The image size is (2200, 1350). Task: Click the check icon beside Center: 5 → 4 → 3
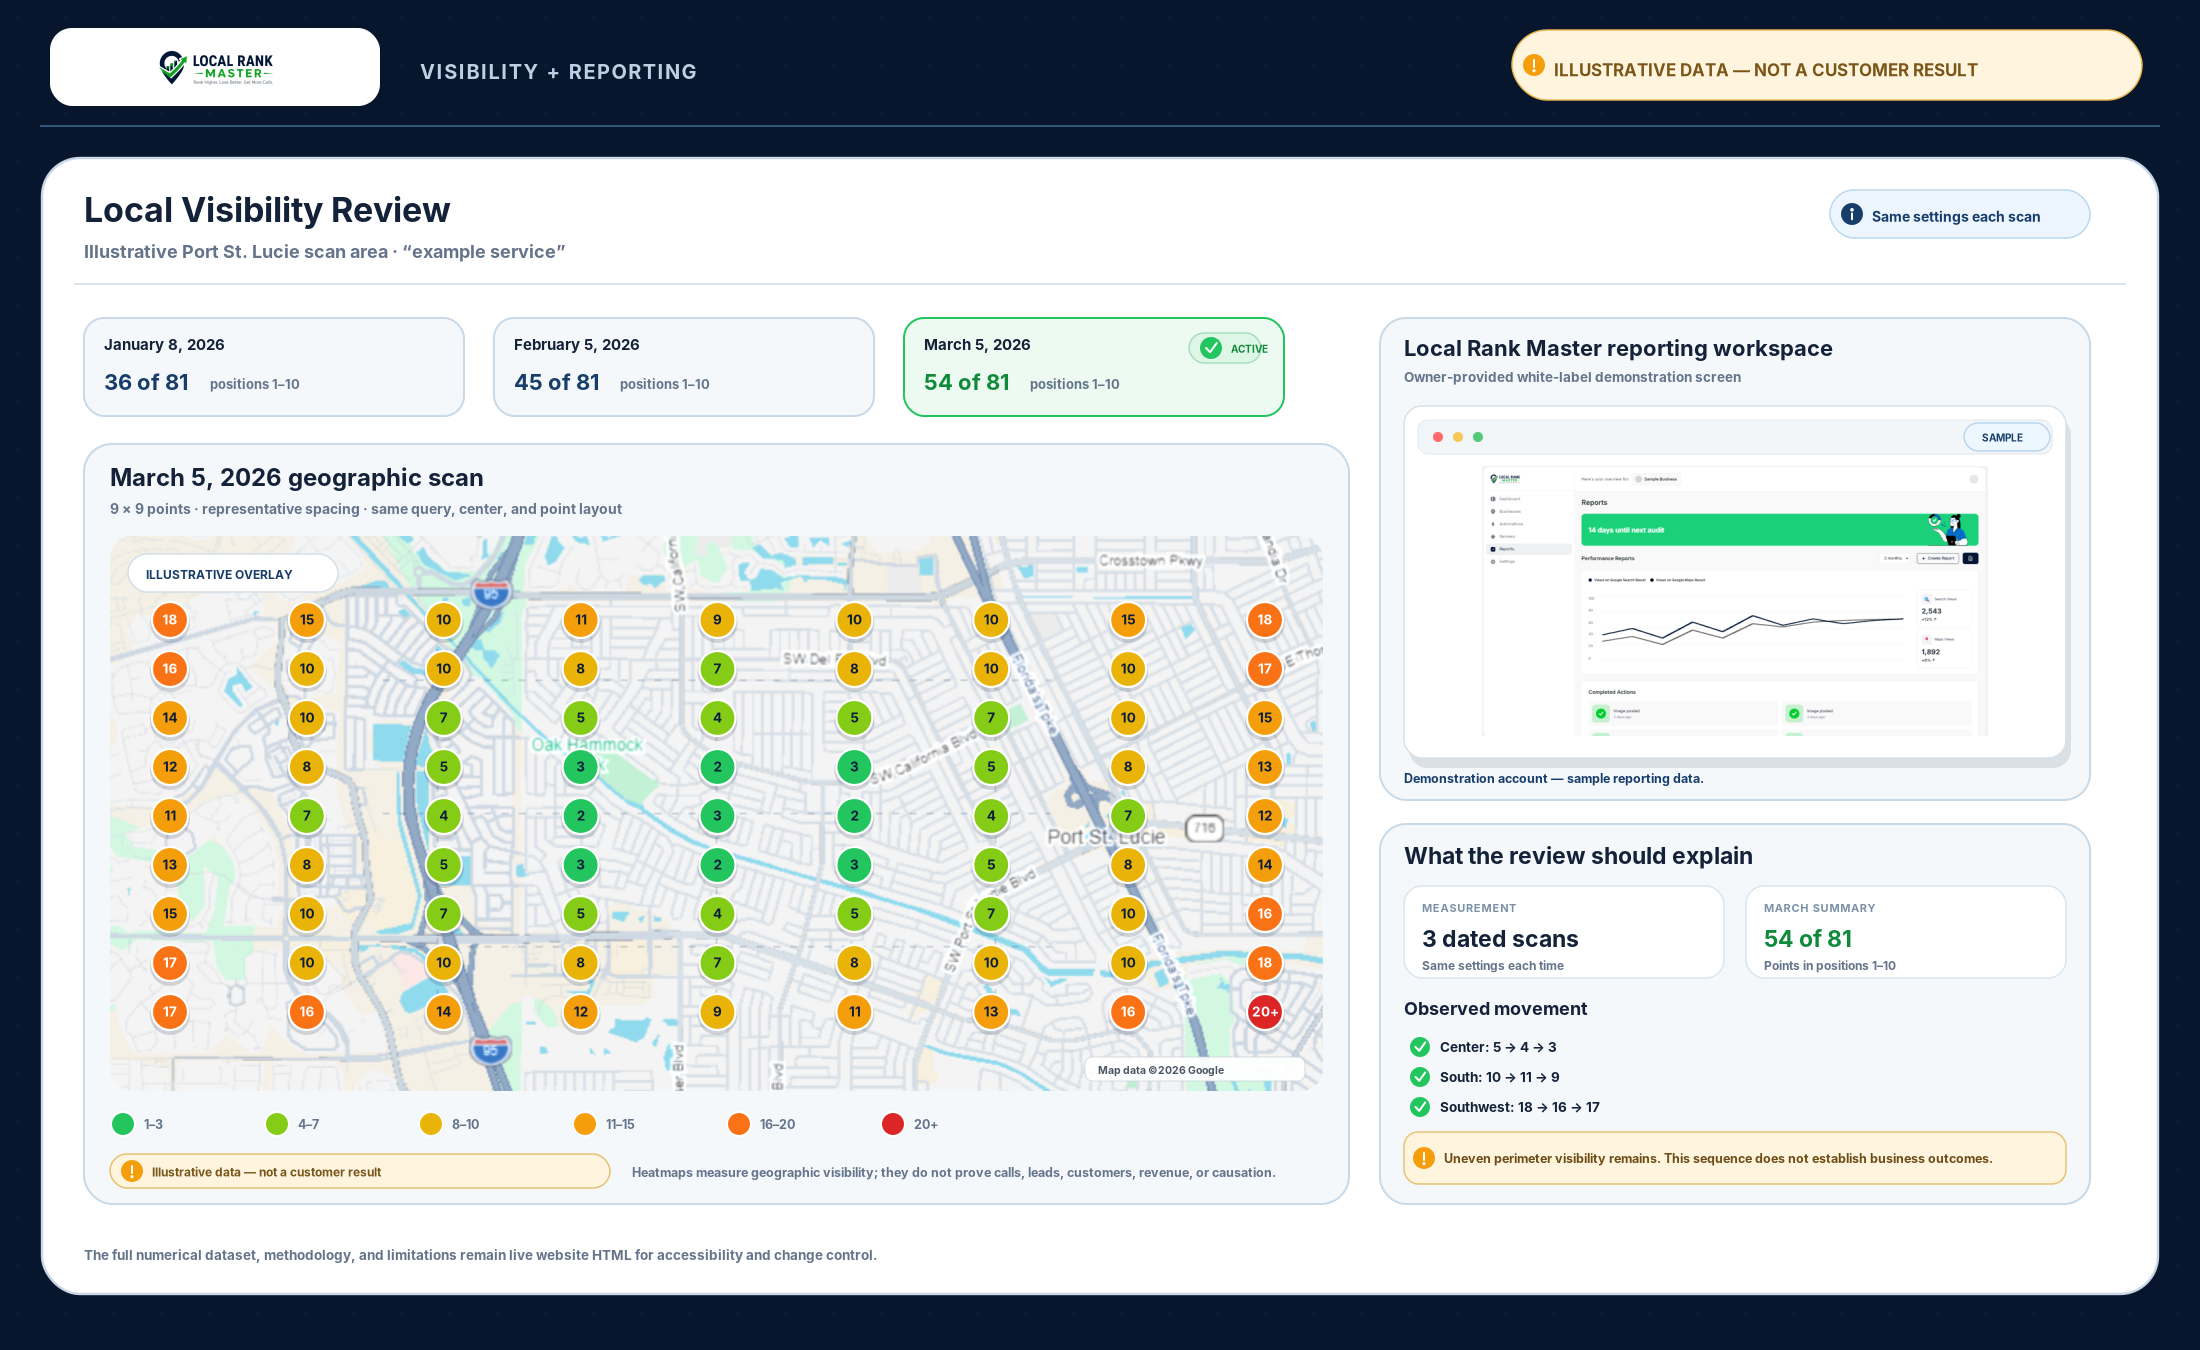click(1419, 1047)
